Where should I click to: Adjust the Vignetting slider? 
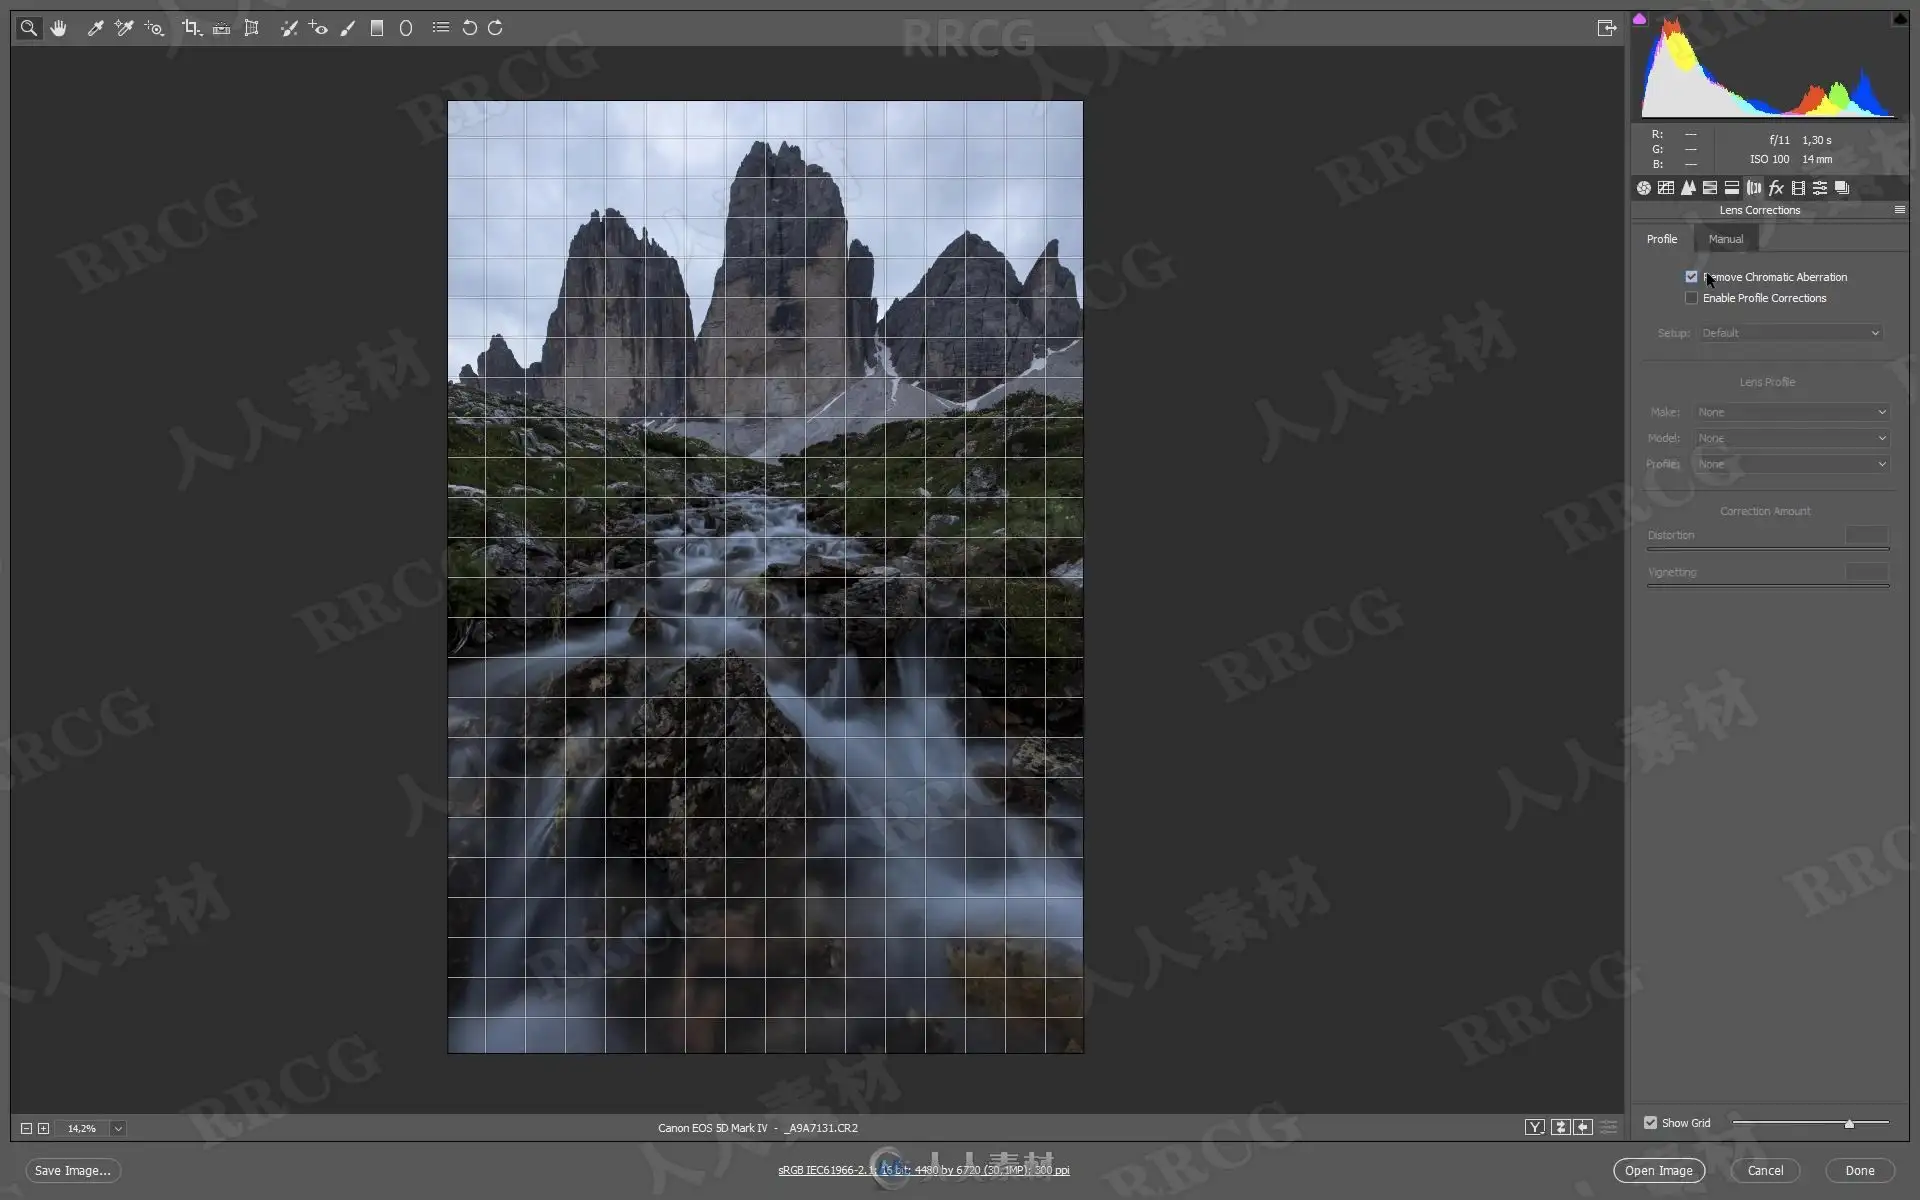click(x=1768, y=586)
